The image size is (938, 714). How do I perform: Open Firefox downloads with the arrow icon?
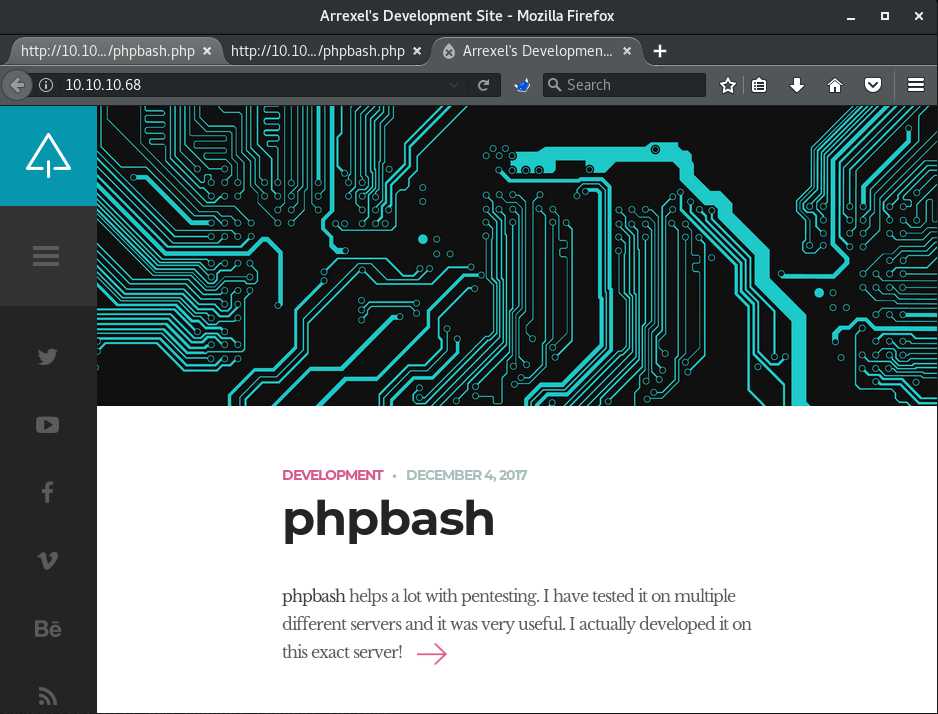(797, 85)
